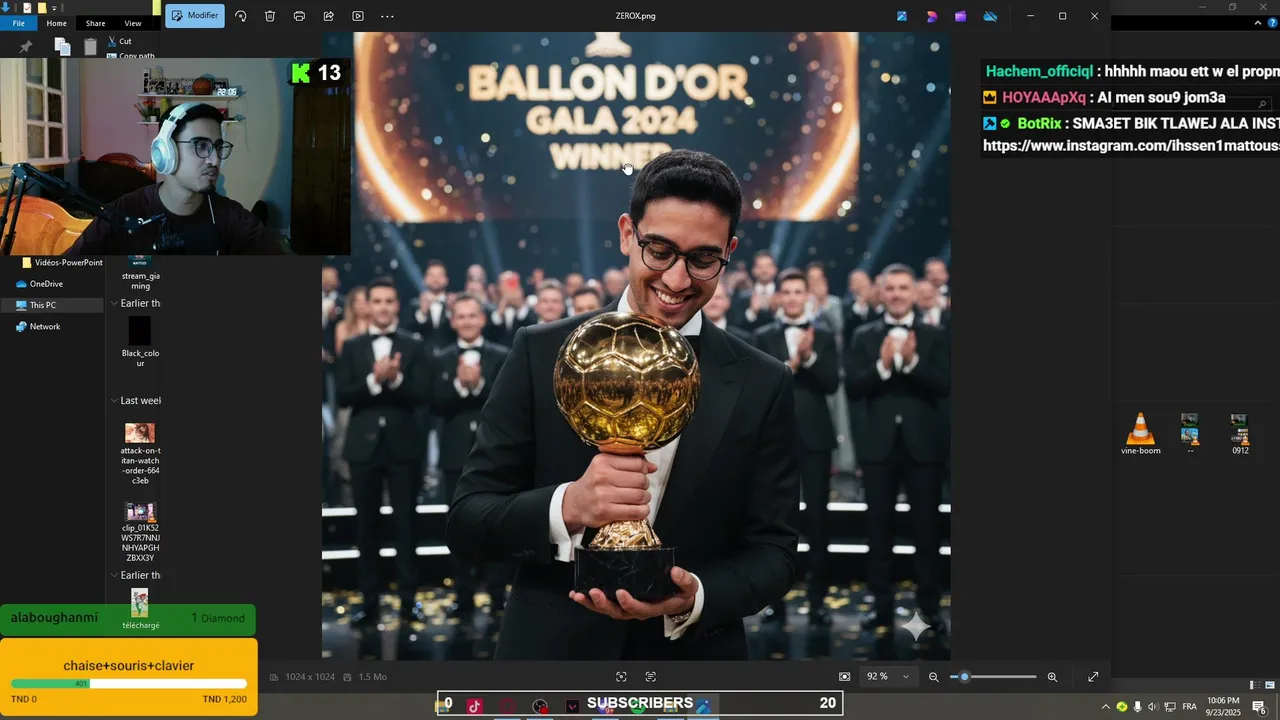
Task: Click the zoom out magnifier icon
Action: tap(933, 677)
